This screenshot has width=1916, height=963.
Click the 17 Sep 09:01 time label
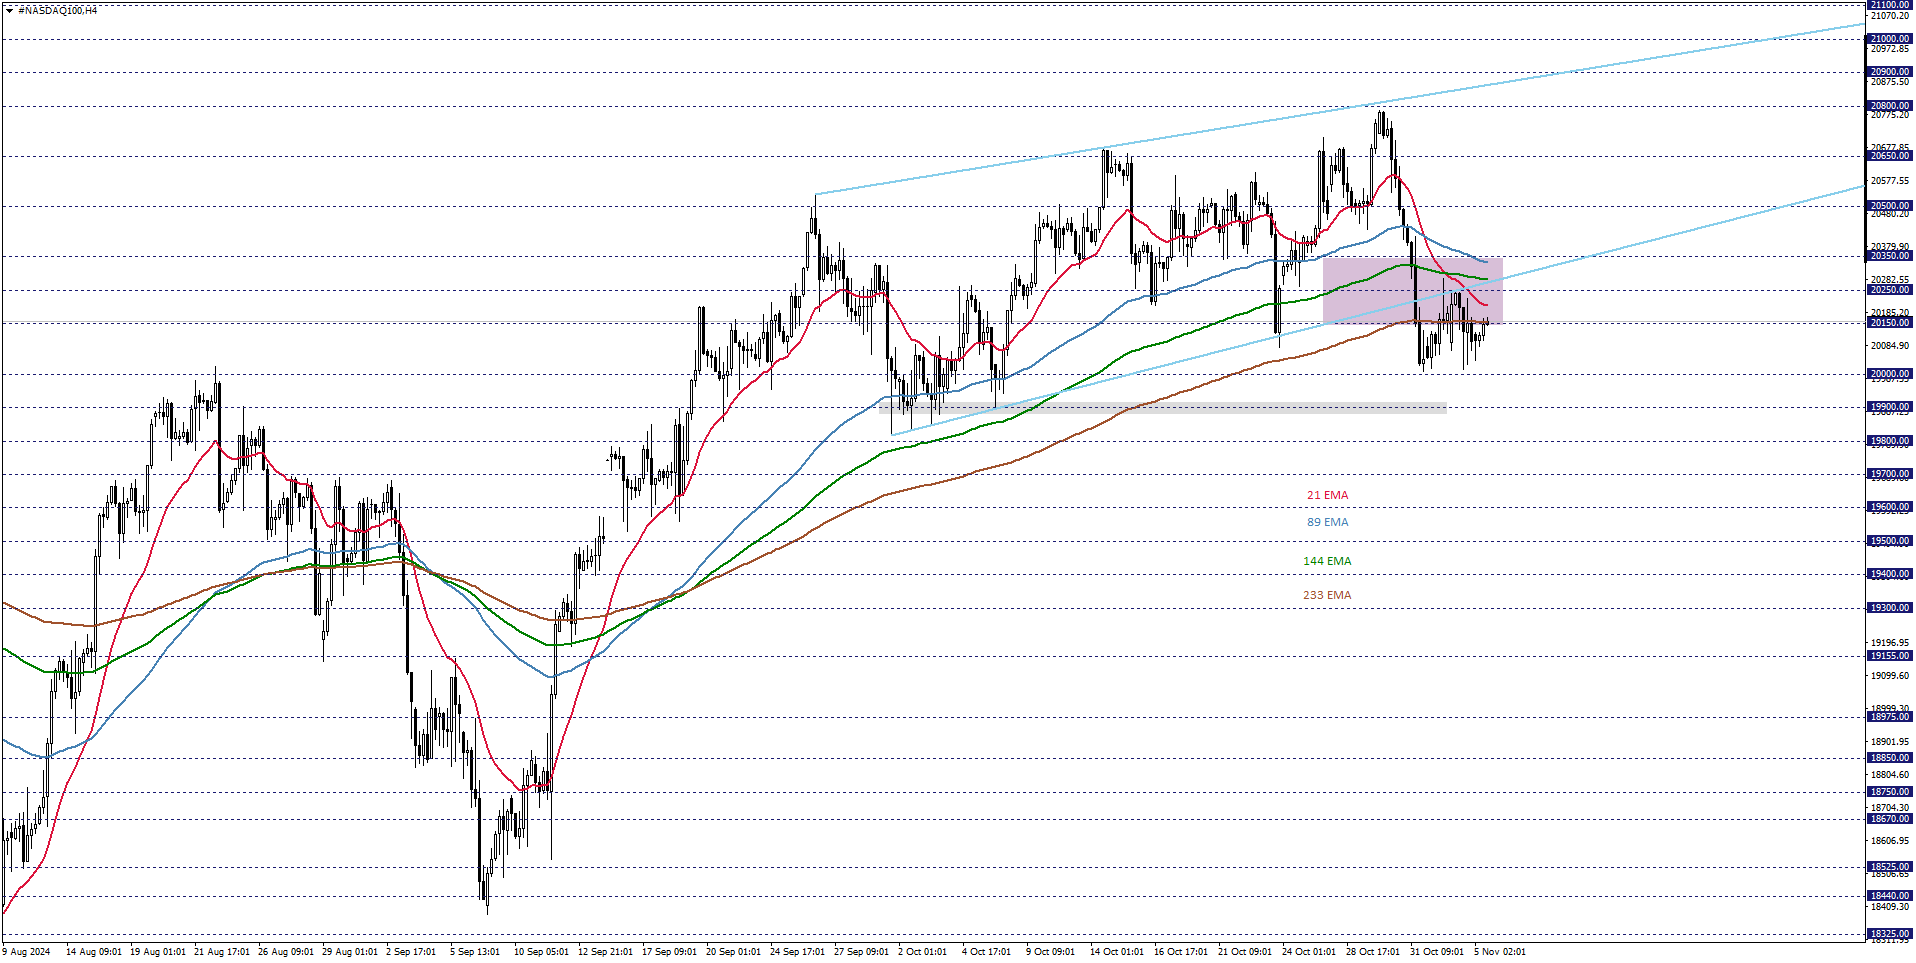[669, 952]
